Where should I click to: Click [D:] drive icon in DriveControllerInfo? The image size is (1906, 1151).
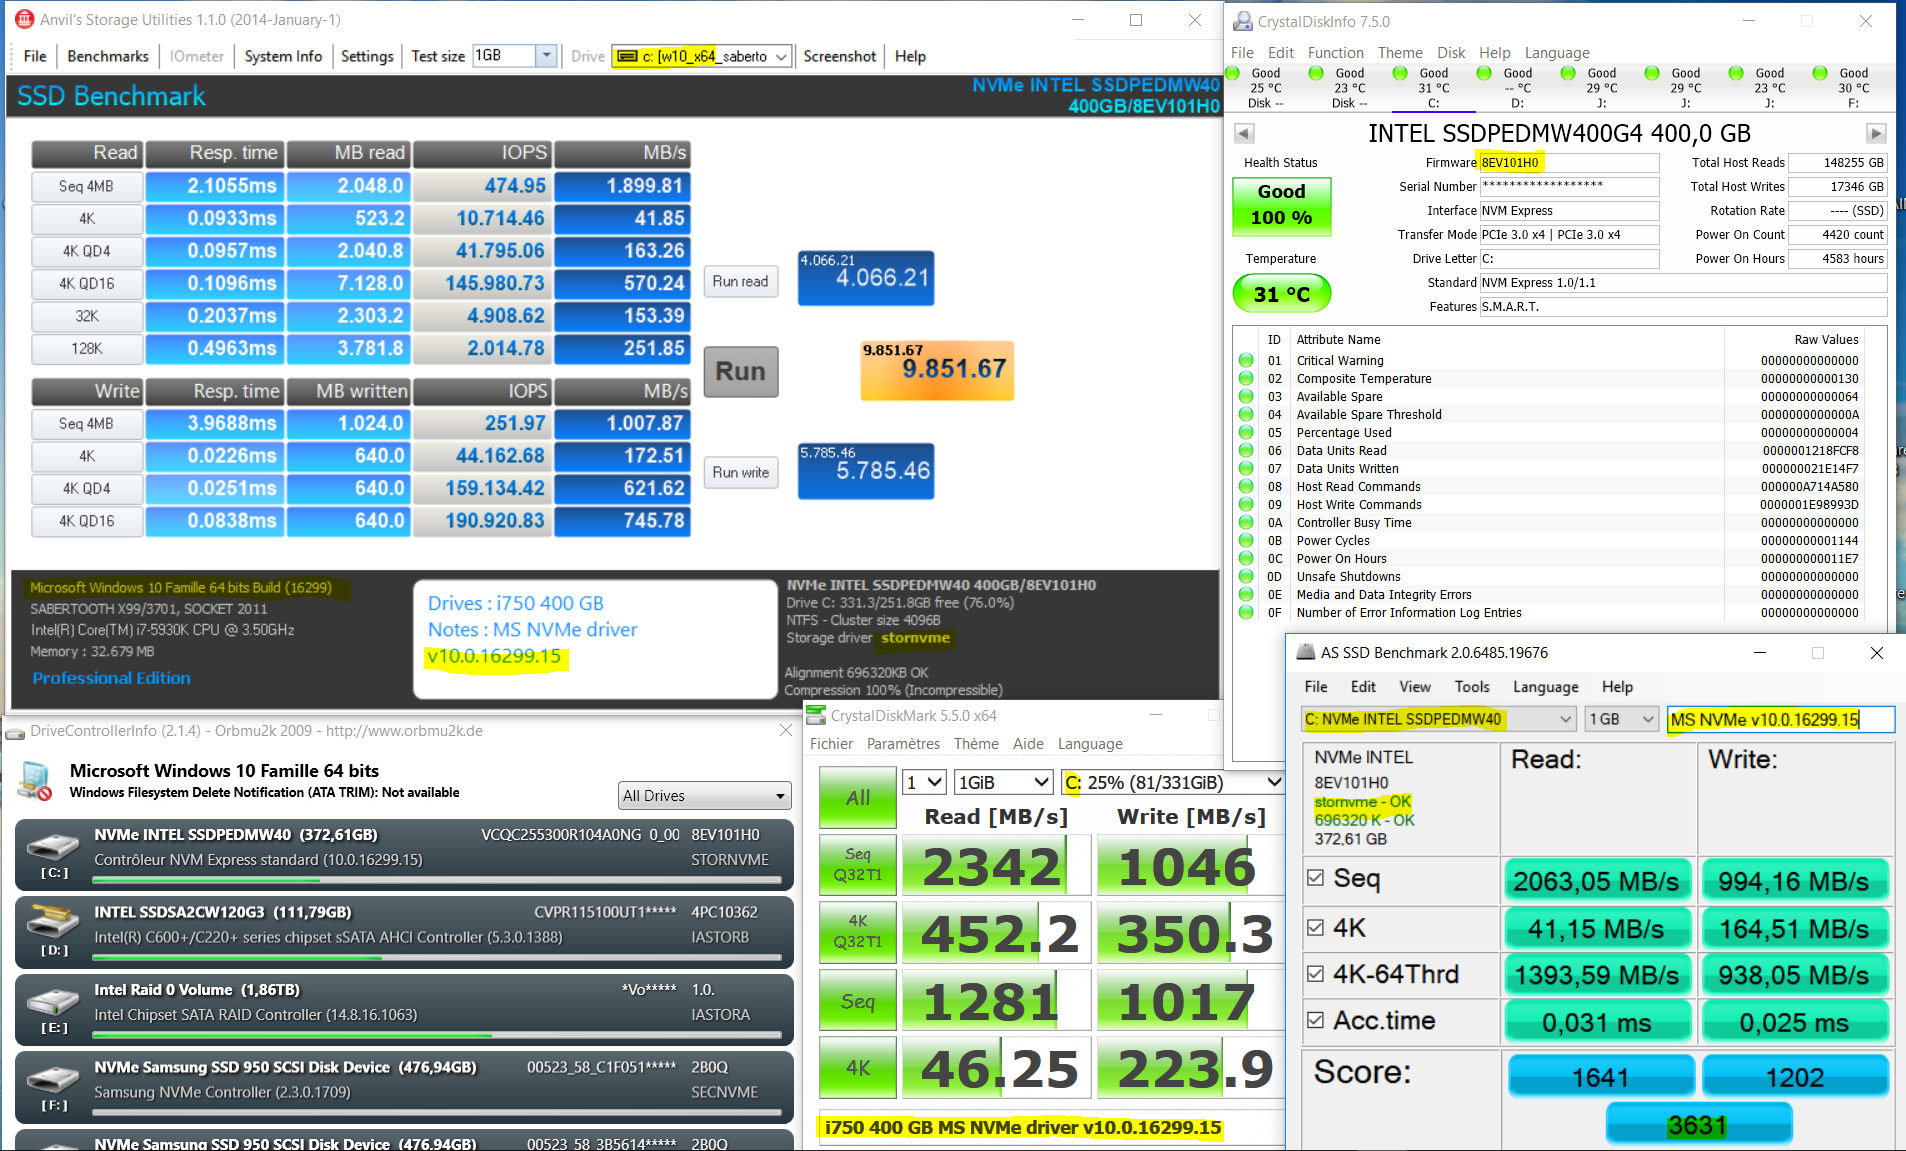point(54,921)
